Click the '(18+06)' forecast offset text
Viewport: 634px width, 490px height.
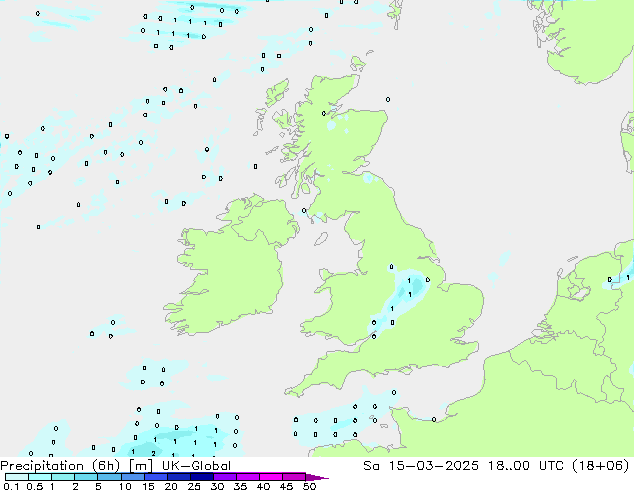[600, 466]
